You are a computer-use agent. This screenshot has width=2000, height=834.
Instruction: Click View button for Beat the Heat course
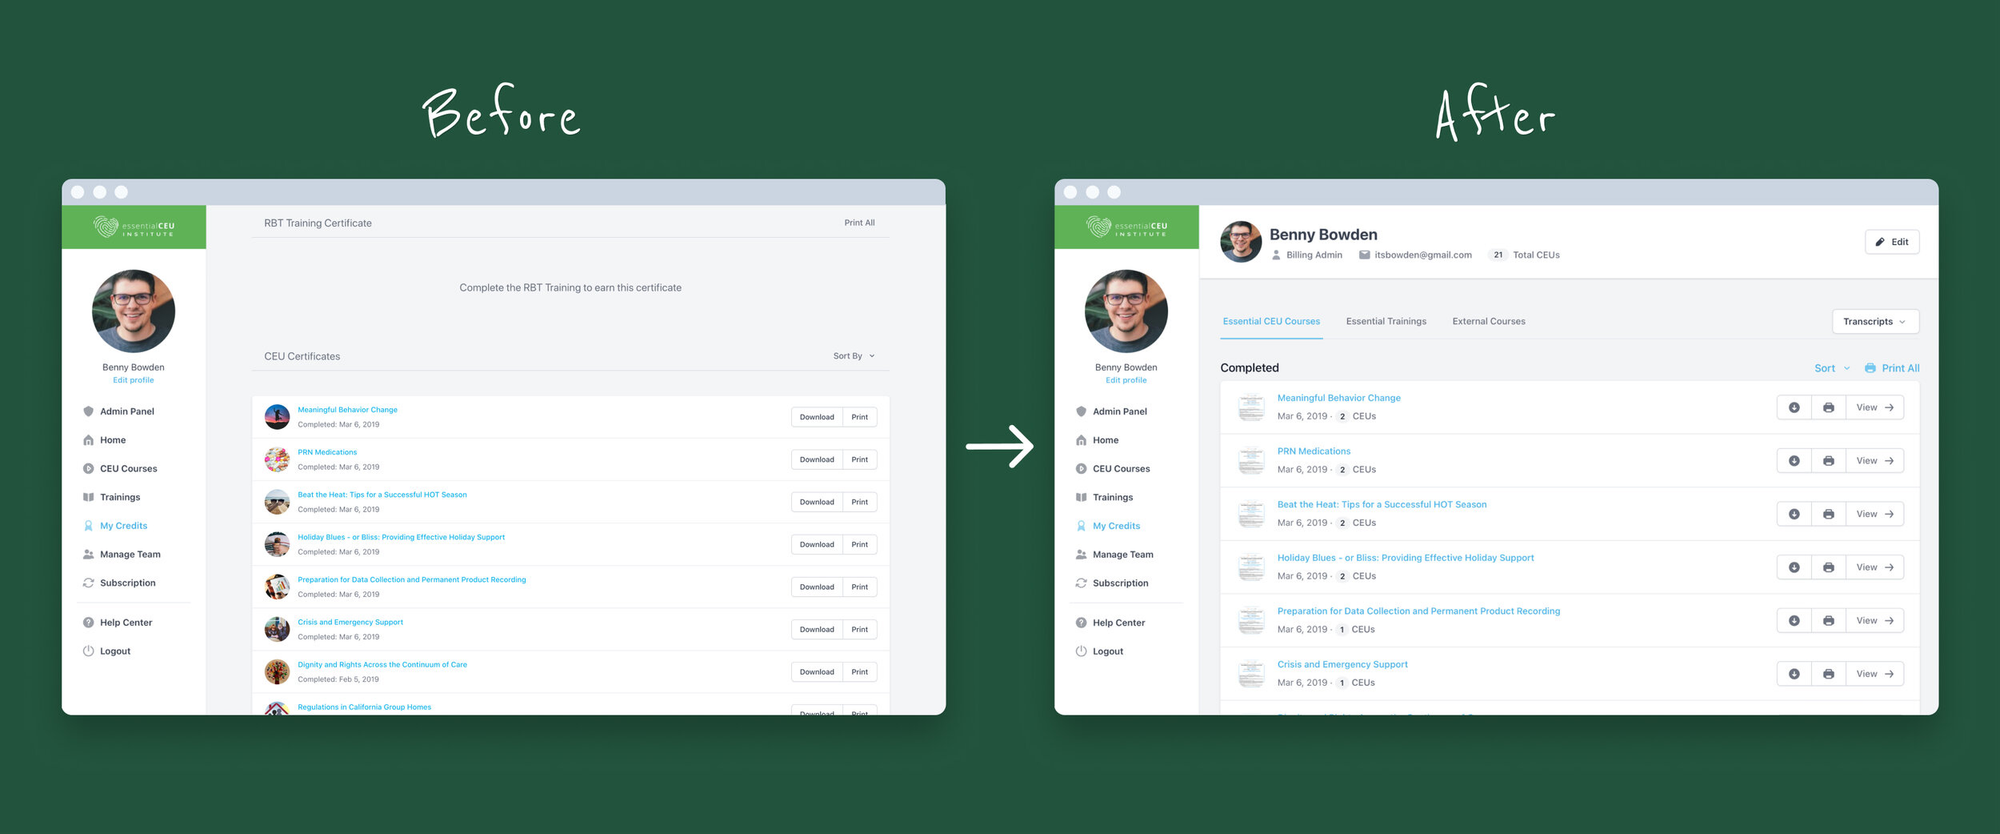pos(1874,514)
